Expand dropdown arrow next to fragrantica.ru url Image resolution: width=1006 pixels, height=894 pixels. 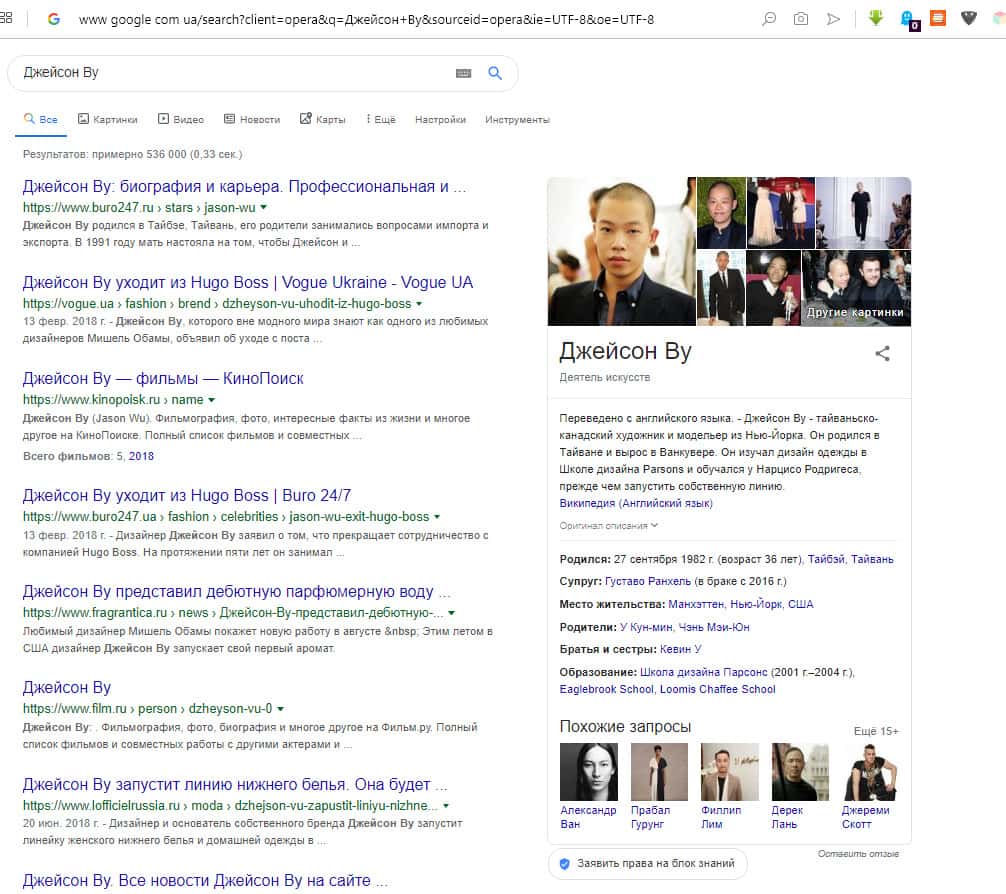click(x=452, y=614)
